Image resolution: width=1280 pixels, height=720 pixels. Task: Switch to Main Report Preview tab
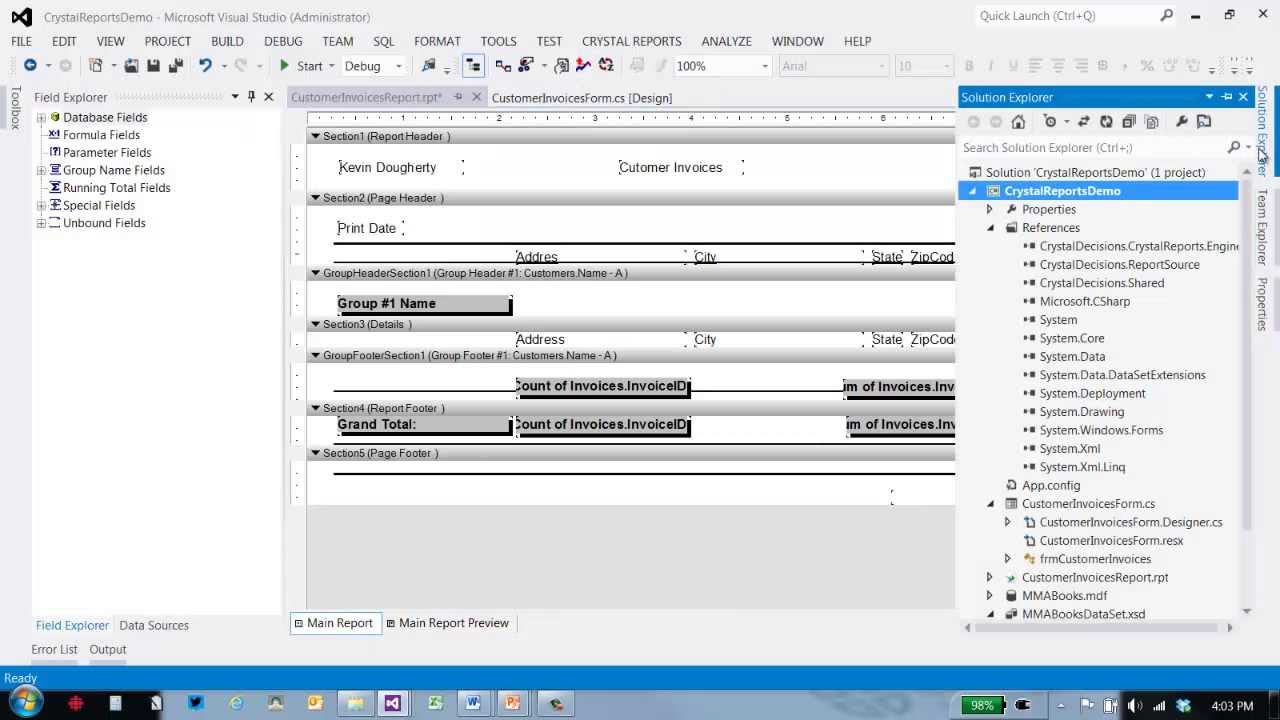click(x=447, y=623)
